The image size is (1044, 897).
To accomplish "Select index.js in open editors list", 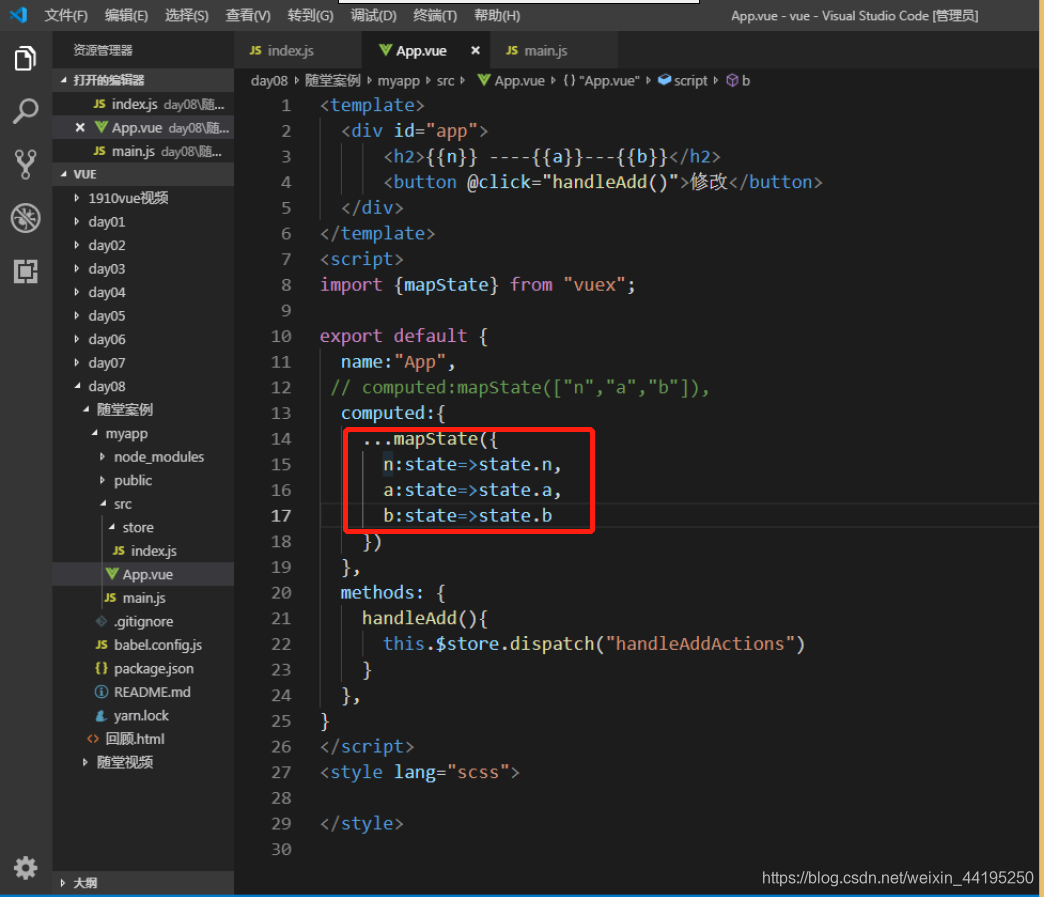I will click(143, 104).
